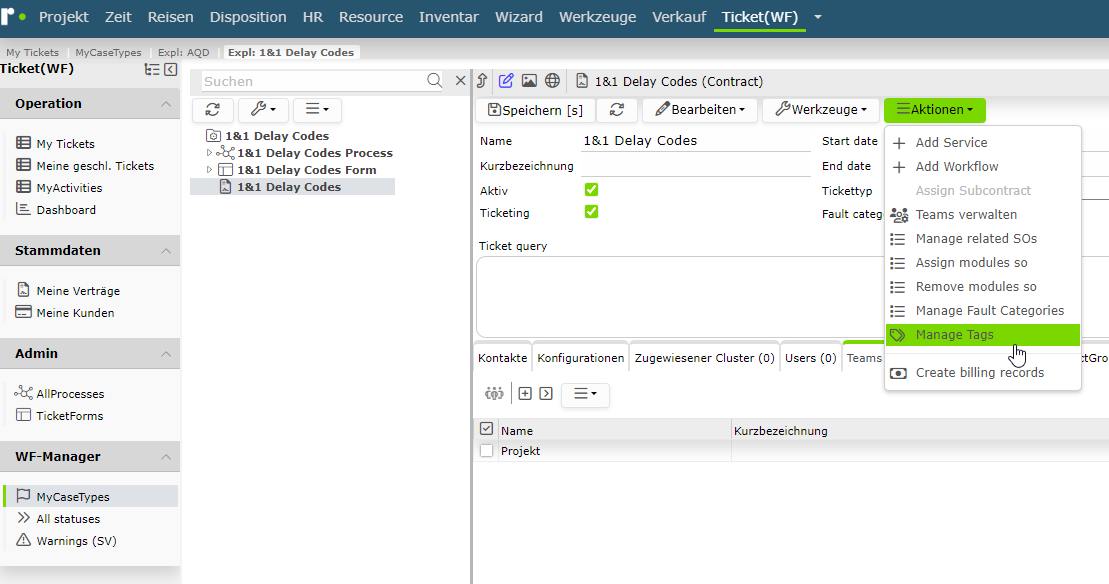This screenshot has width=1109, height=584.
Task: Toggle the Aktionen dropdown button
Action: [934, 110]
